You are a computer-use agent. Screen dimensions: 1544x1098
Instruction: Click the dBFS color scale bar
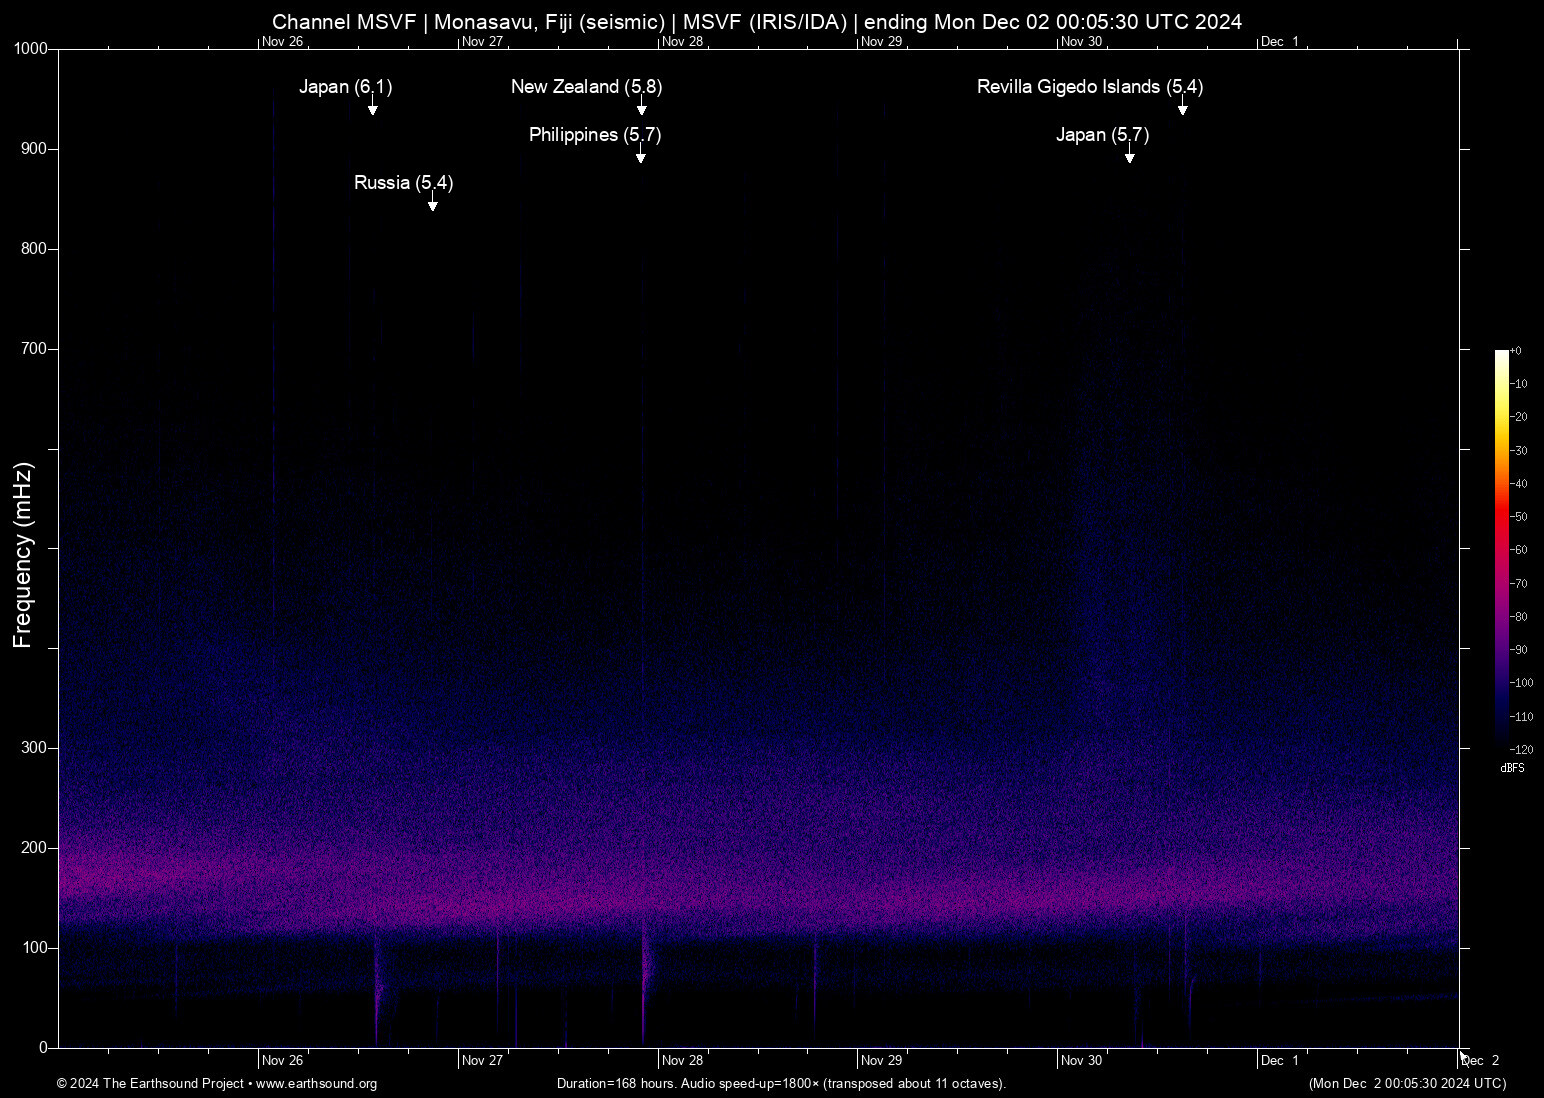(x=1502, y=549)
